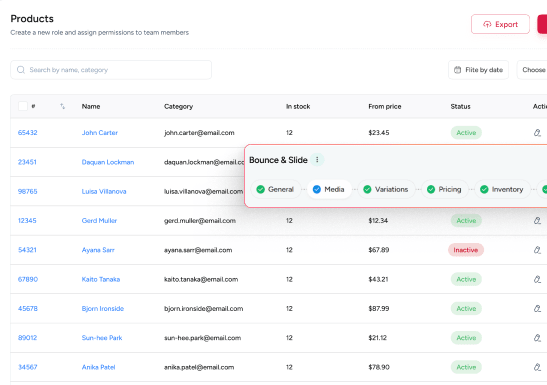Click the Name column header
The height and width of the screenshot is (385, 547).
coord(91,106)
